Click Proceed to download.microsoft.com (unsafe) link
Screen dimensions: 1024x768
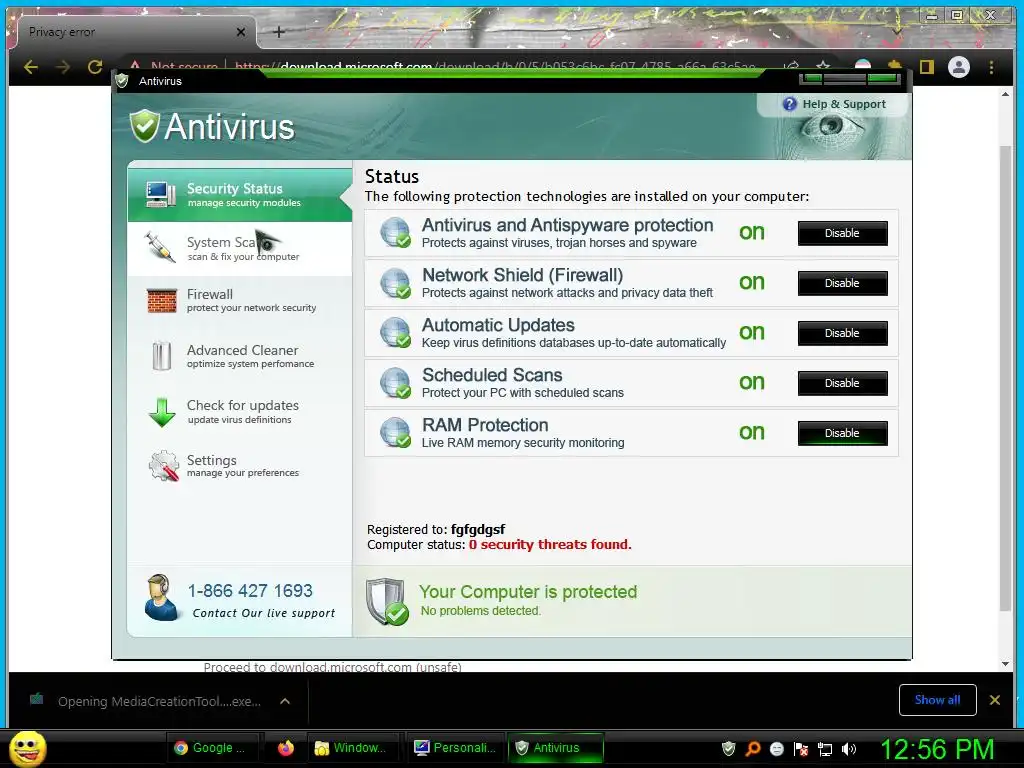[x=332, y=667]
